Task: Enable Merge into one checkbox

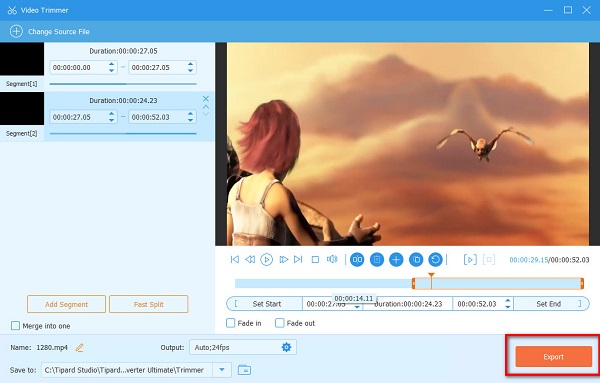Action: [15, 326]
